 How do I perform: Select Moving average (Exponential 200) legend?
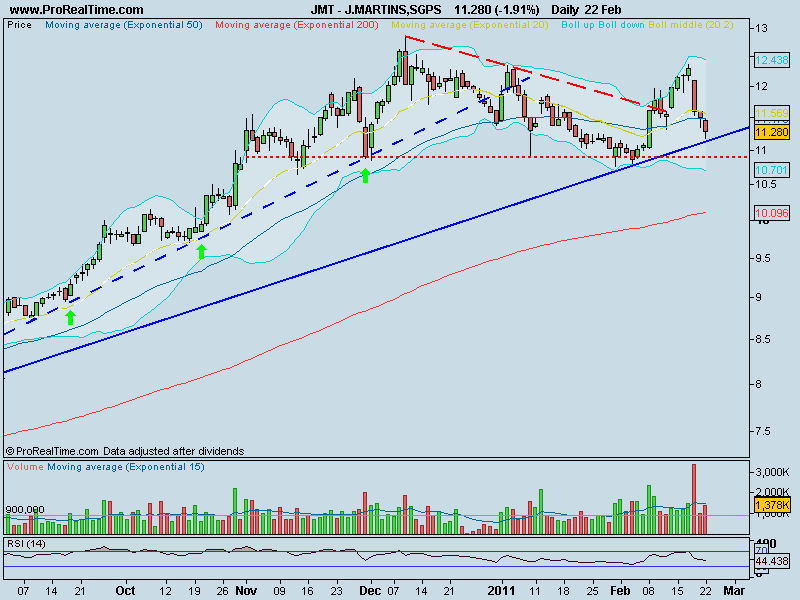pyautogui.click(x=297, y=25)
